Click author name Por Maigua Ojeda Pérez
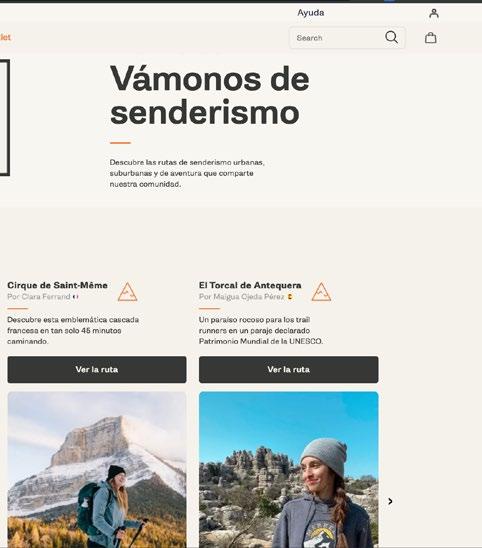The image size is (482, 548). pyautogui.click(x=242, y=297)
